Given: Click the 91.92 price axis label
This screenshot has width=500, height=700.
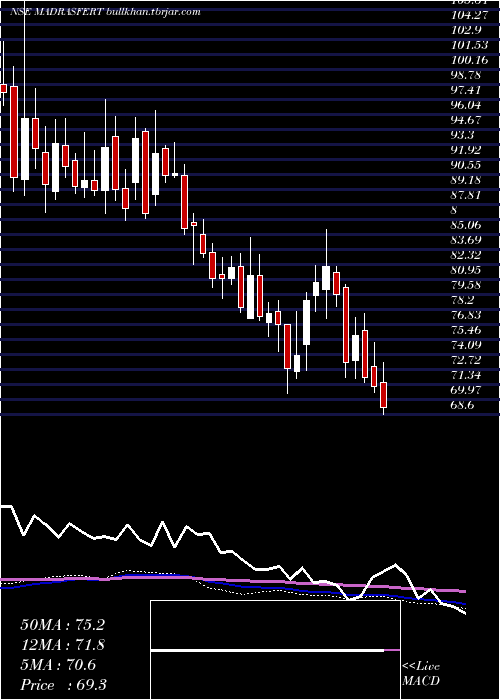Looking at the screenshot, I should 466,150.
